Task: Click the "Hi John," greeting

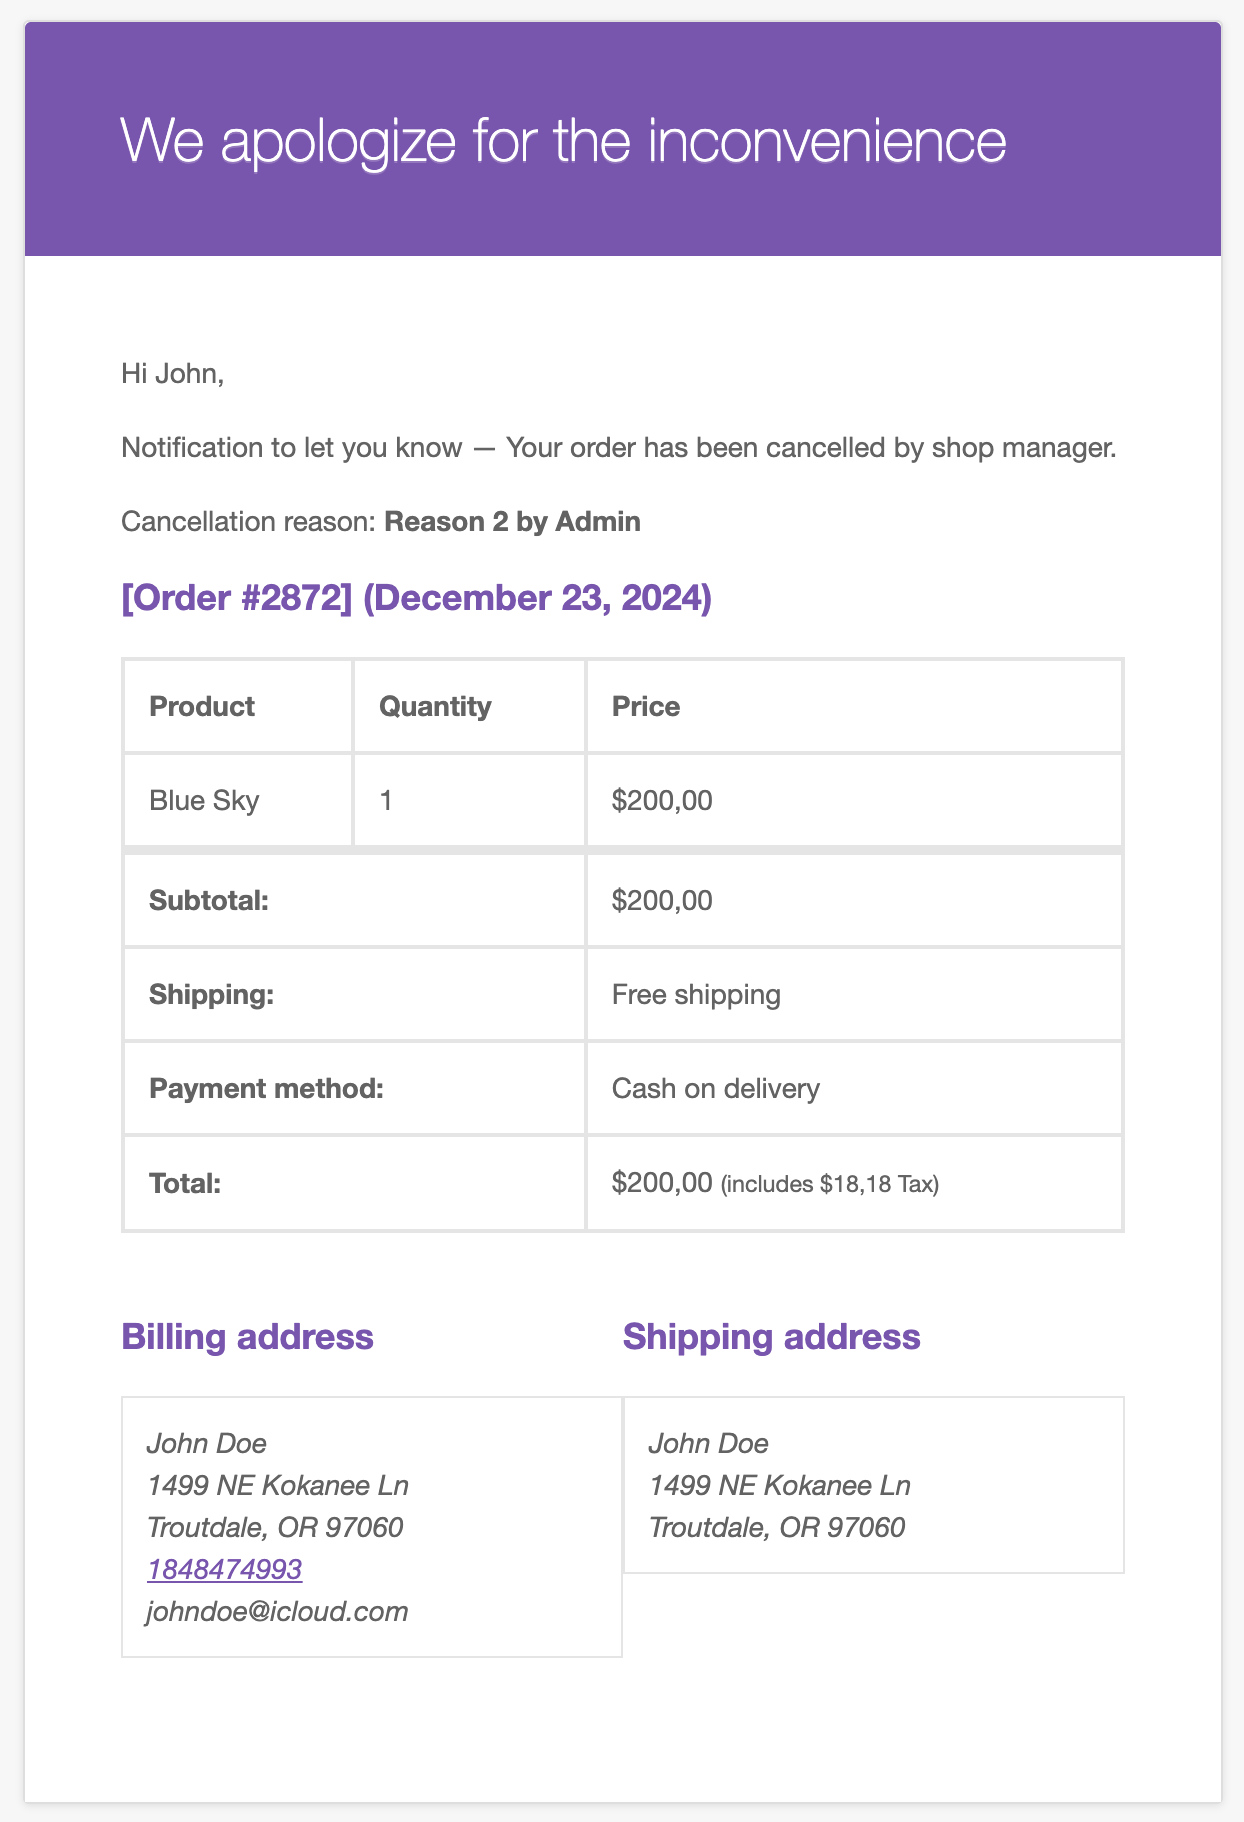Action: point(173,374)
